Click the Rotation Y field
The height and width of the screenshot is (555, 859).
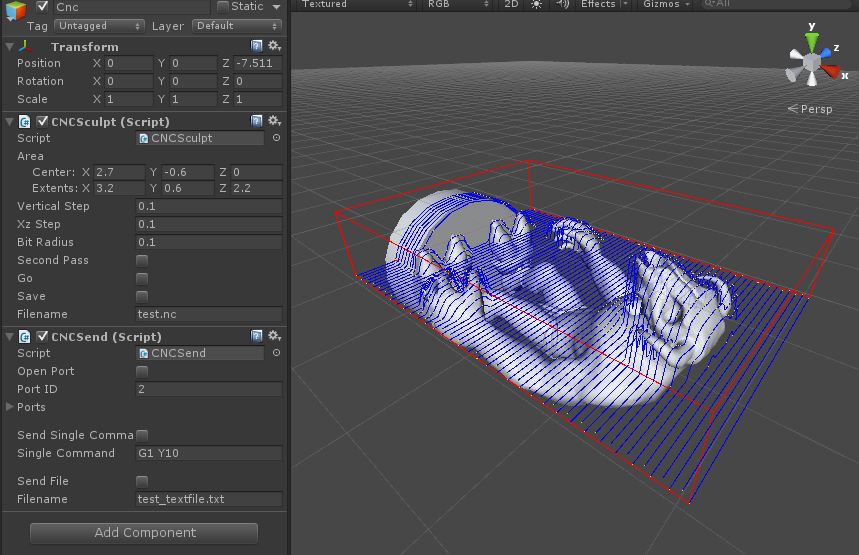pos(193,81)
